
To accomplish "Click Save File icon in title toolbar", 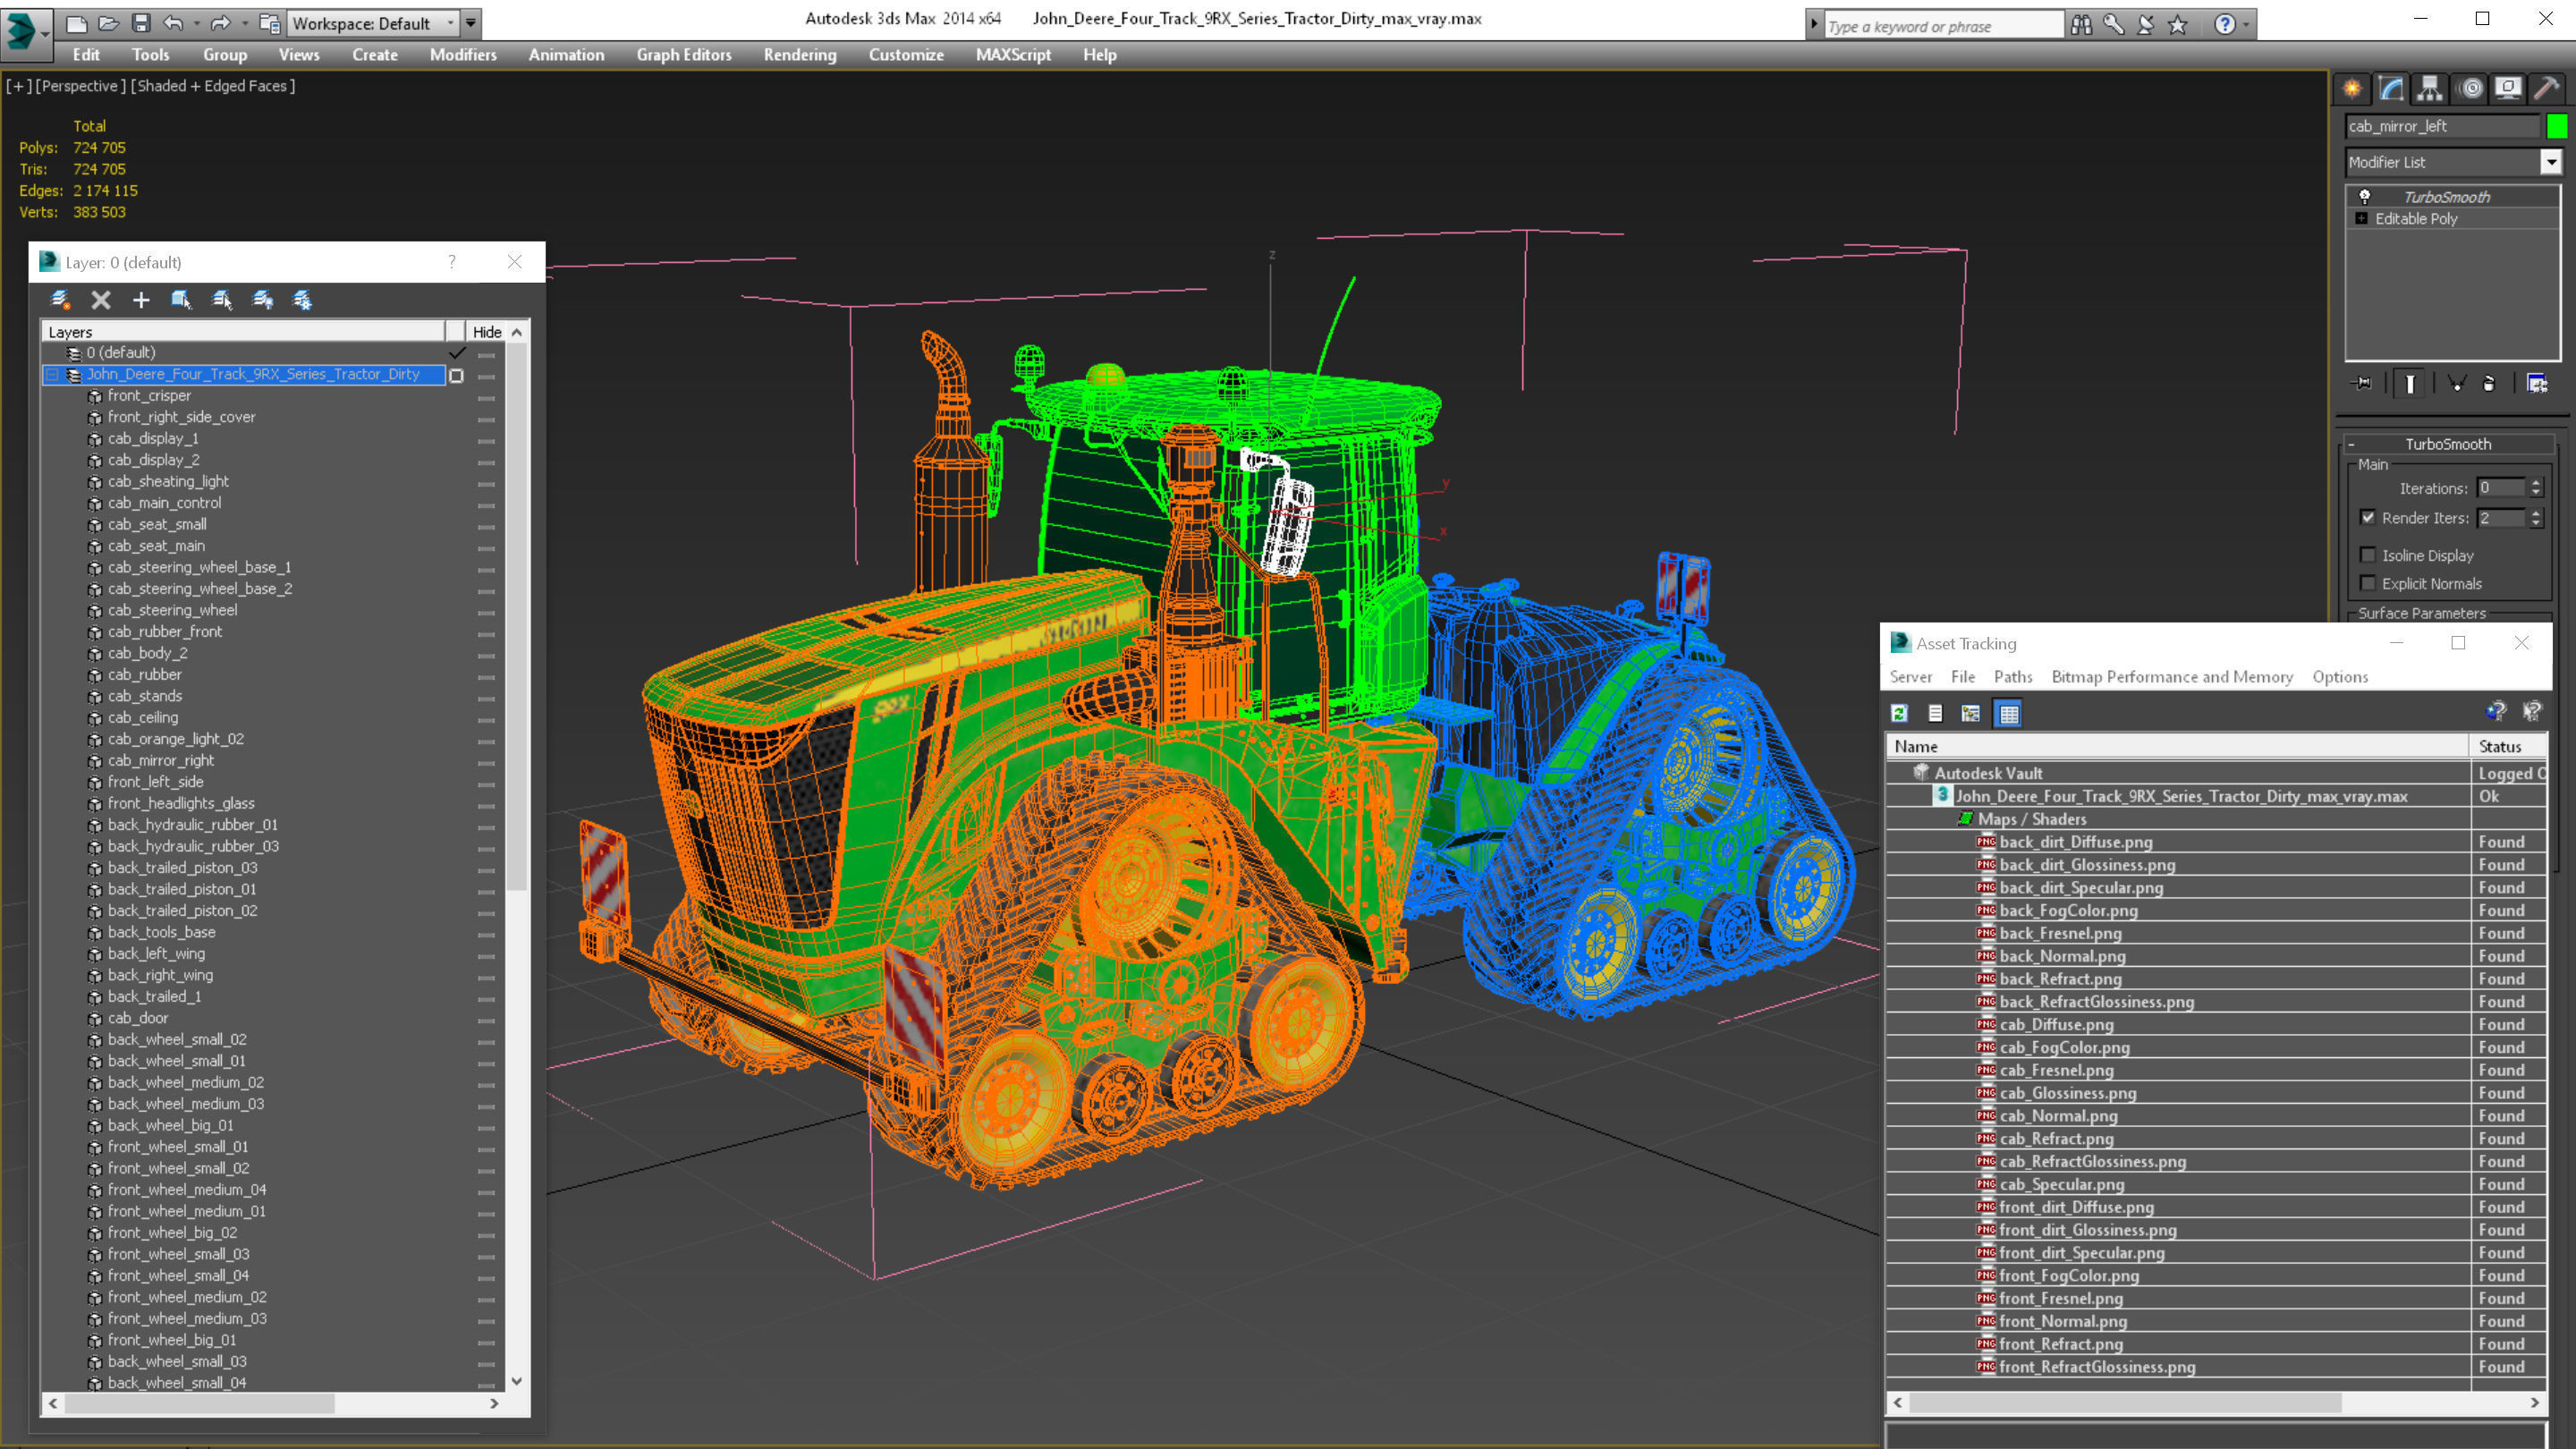I will tap(141, 22).
